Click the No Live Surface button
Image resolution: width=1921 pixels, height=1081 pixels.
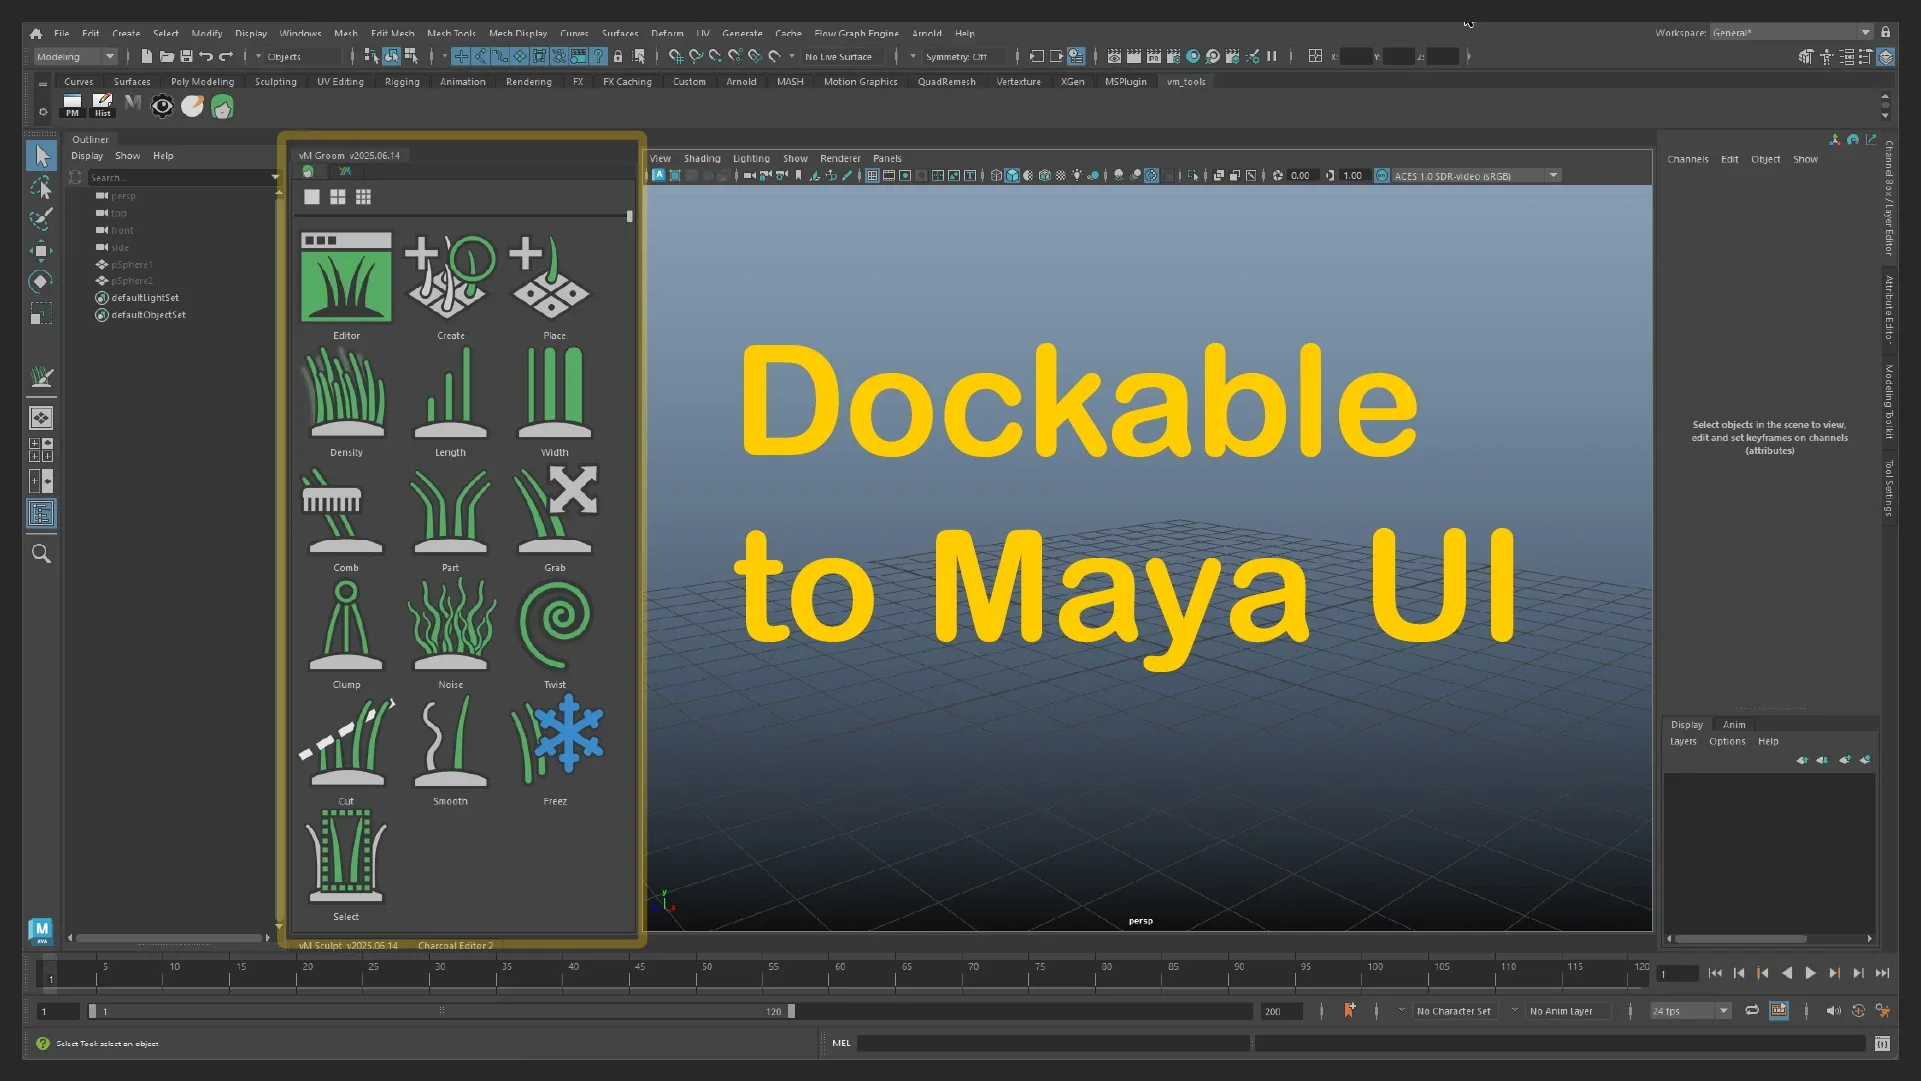[x=839, y=57]
